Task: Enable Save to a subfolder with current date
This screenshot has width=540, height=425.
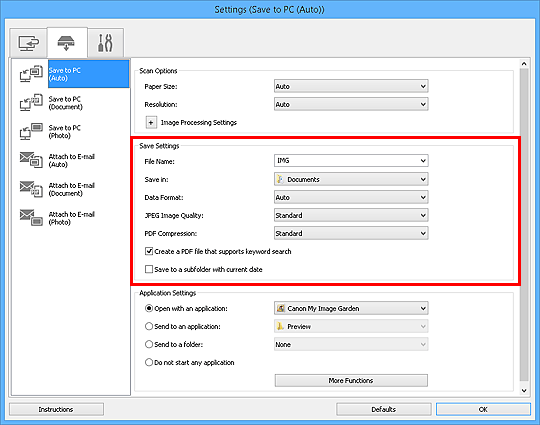Action: pyautogui.click(x=149, y=269)
